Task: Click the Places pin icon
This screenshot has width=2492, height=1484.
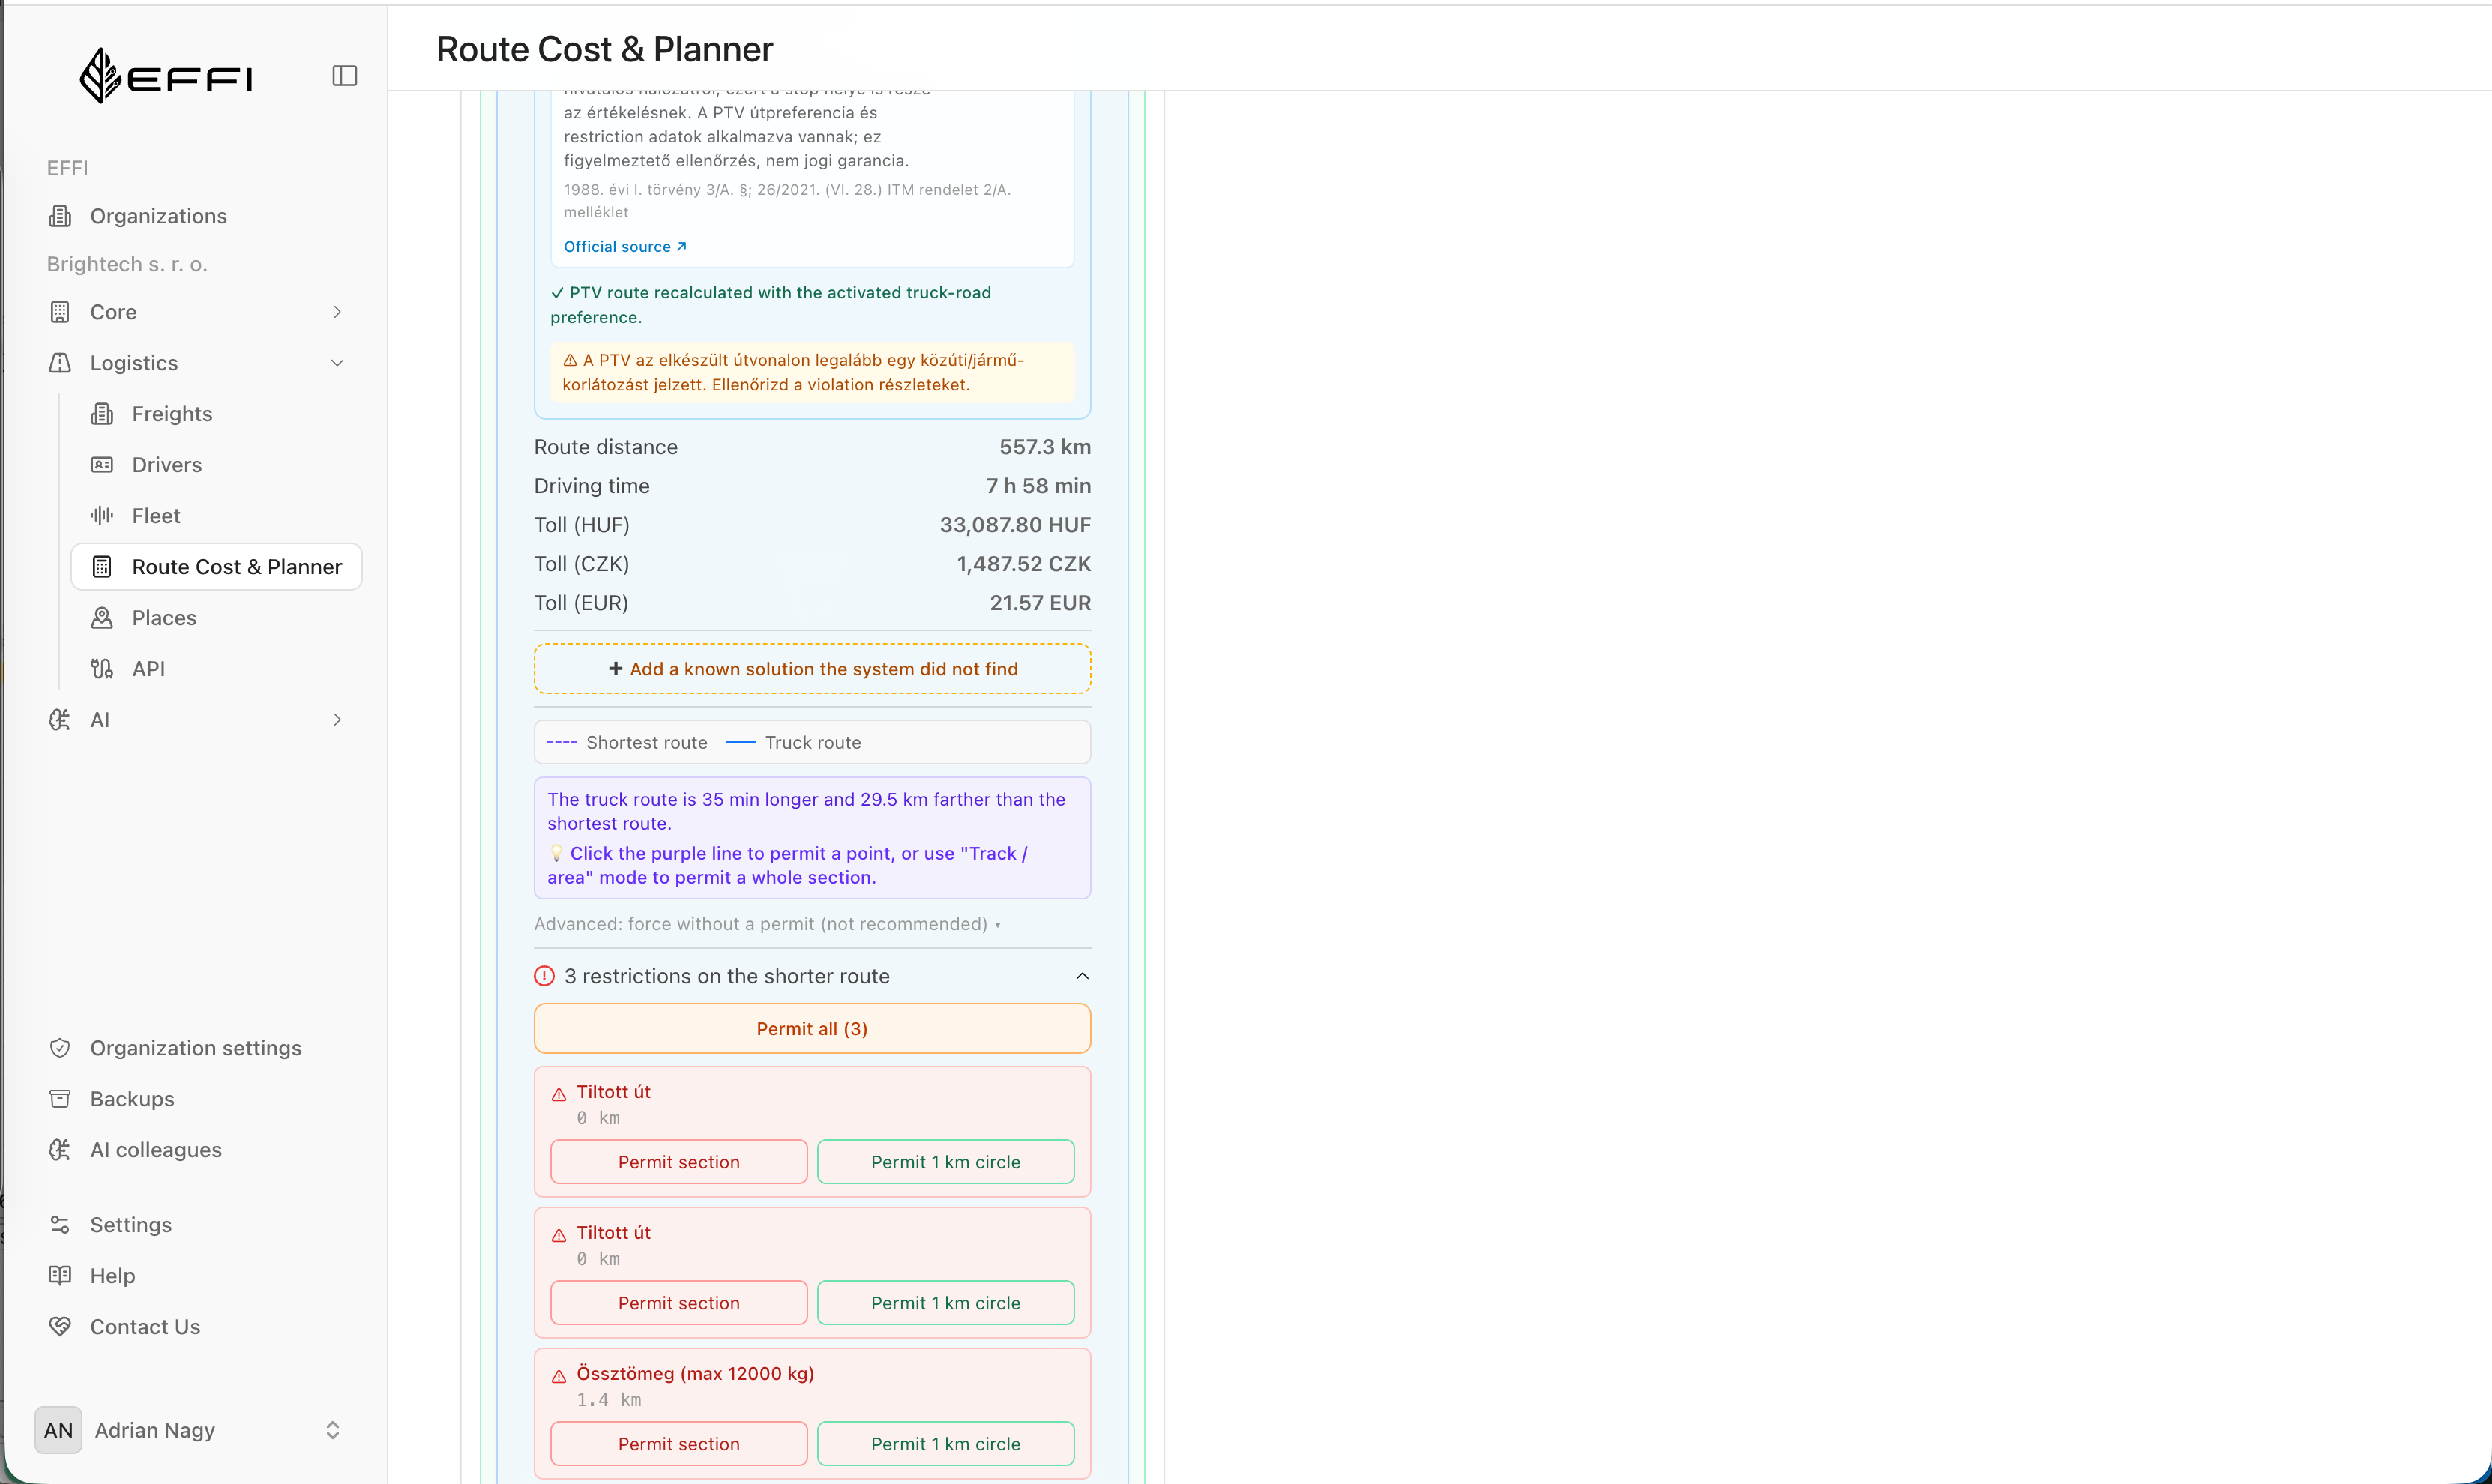Action: pos(102,618)
